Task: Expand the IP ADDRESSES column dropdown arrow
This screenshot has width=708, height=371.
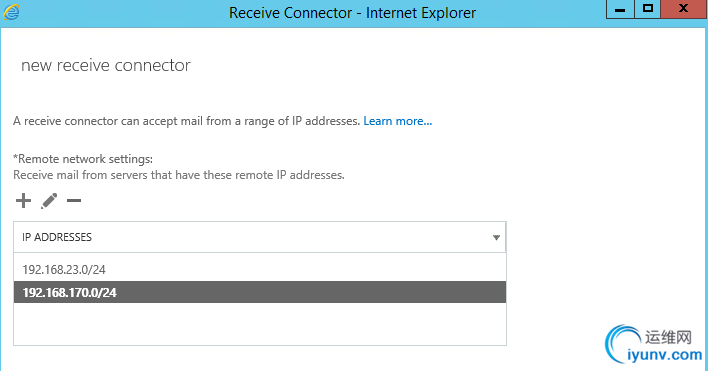Action: (496, 237)
